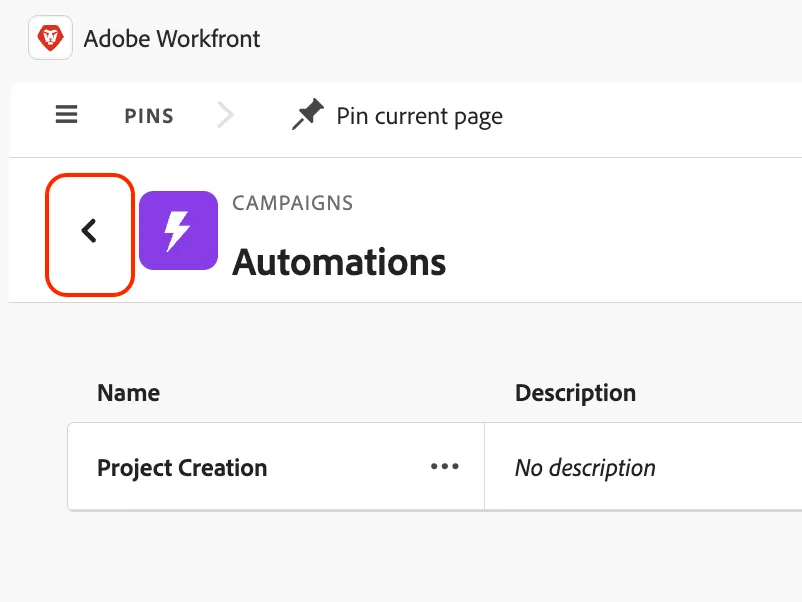This screenshot has width=802, height=602.
Task: Click the Name column header
Action: [x=128, y=393]
